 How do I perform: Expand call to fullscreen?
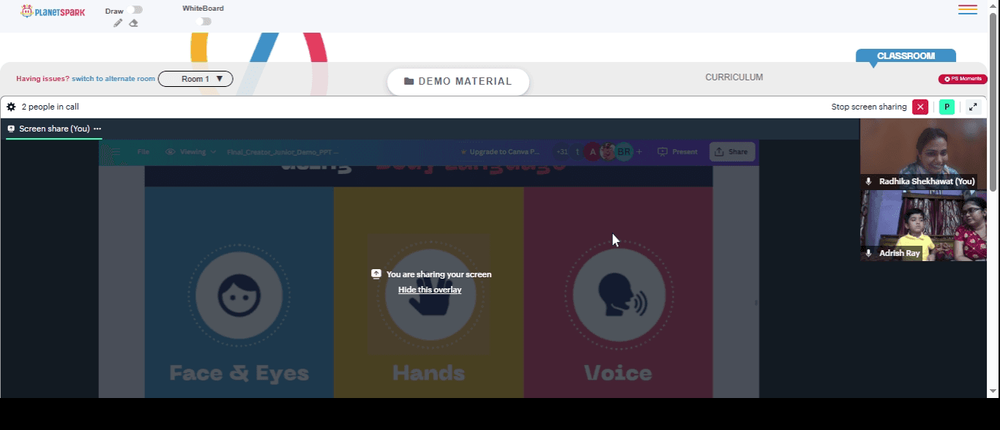click(973, 107)
